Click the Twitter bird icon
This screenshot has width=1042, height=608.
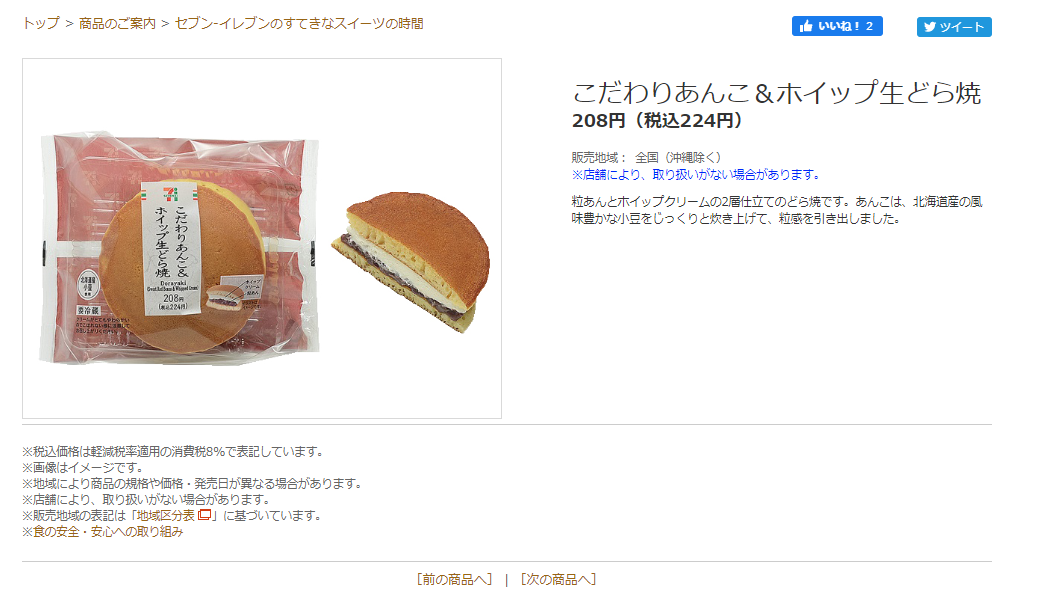coord(930,27)
